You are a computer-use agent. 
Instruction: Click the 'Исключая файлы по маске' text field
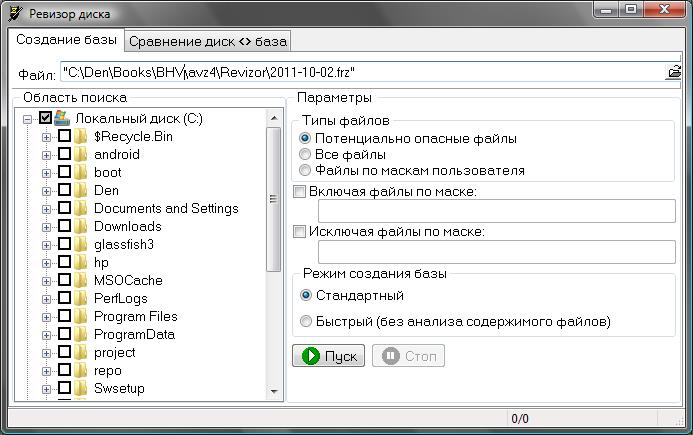point(496,251)
